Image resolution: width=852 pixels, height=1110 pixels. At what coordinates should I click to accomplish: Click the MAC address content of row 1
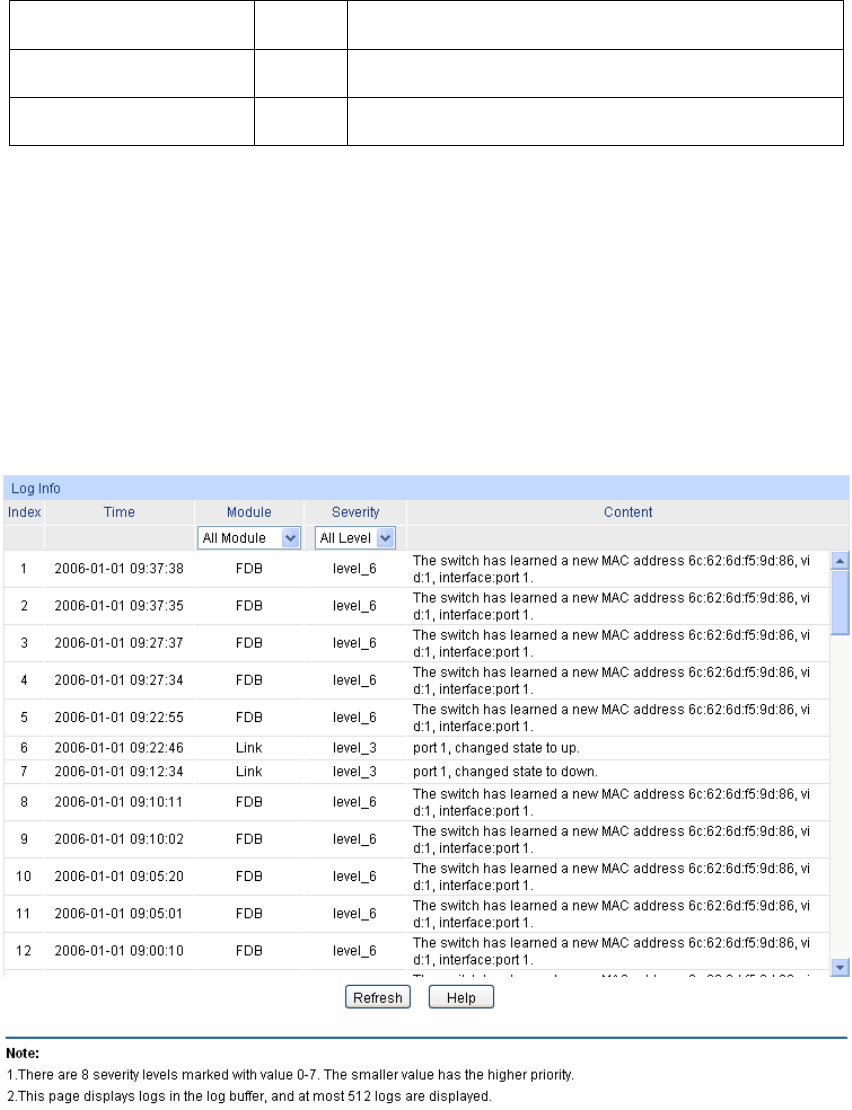point(611,568)
